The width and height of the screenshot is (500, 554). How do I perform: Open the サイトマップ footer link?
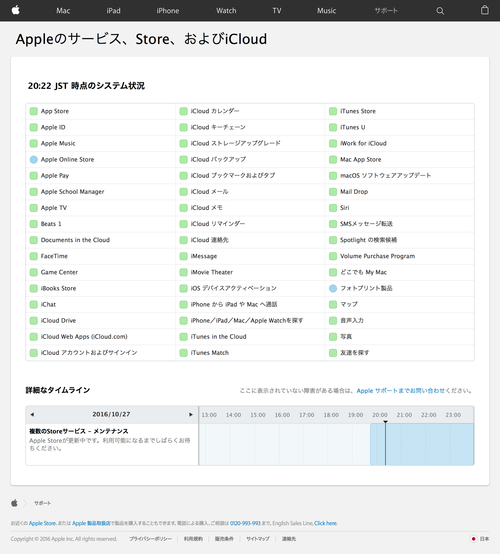click(x=258, y=539)
